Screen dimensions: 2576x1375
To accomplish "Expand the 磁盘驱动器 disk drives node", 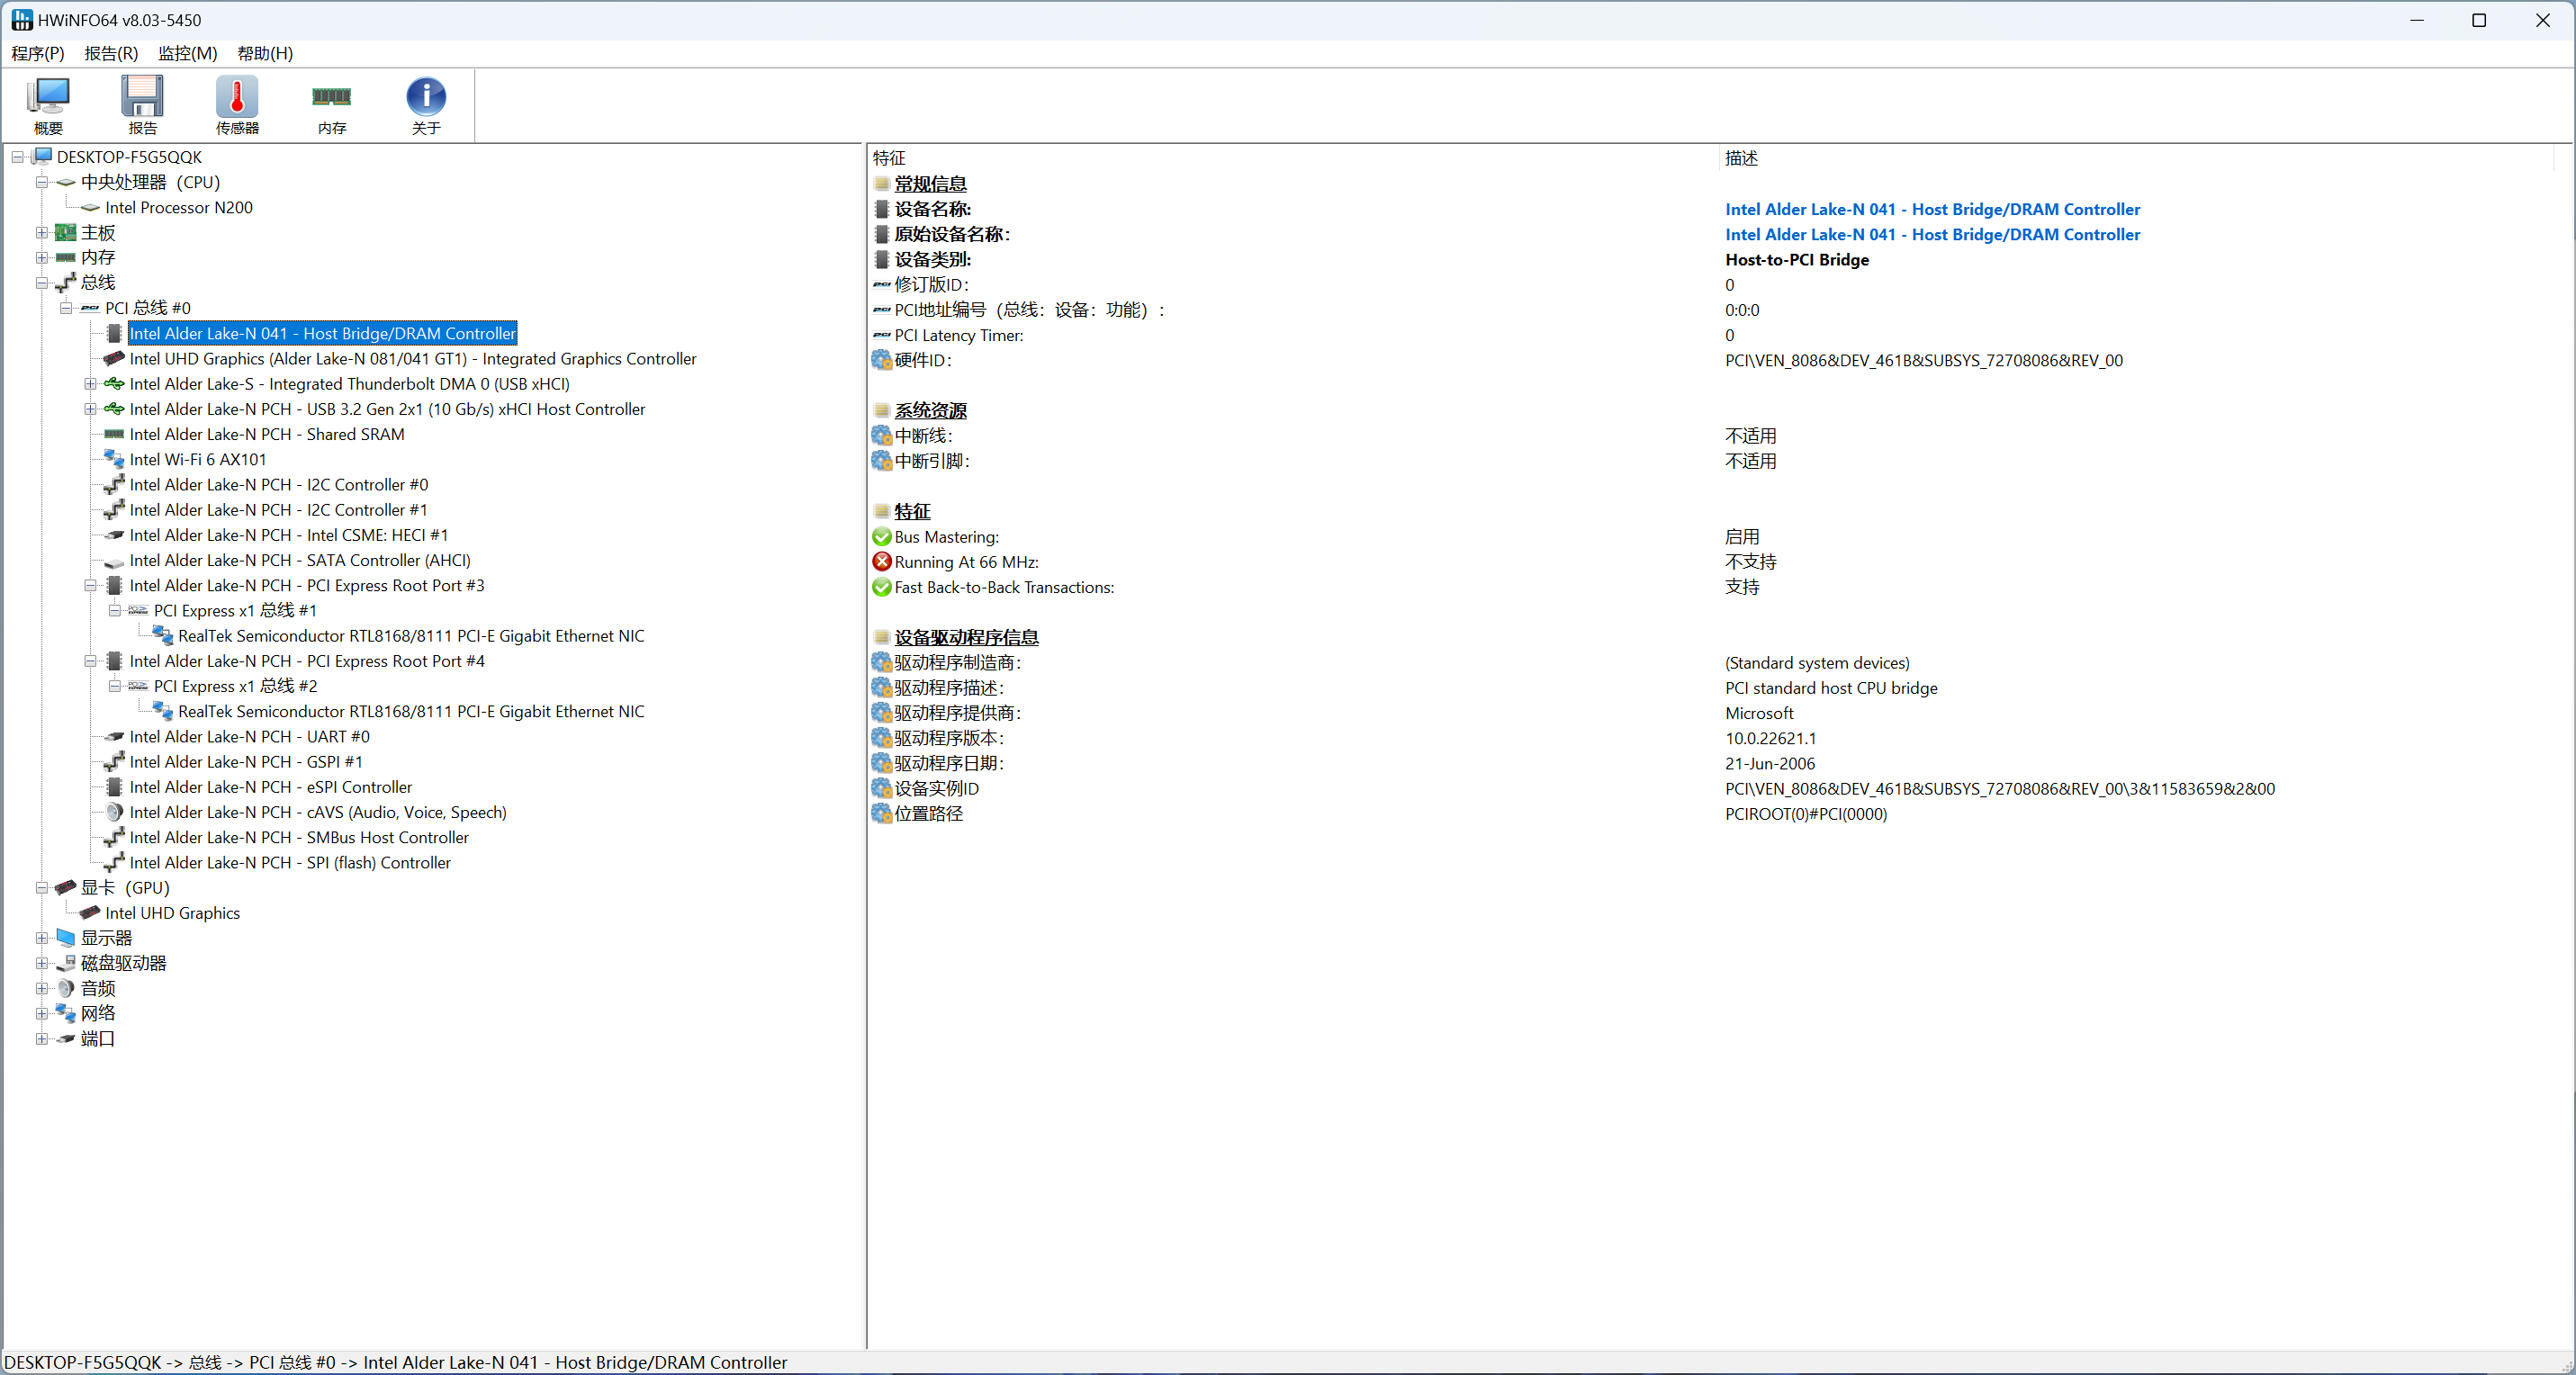I will tap(42, 963).
